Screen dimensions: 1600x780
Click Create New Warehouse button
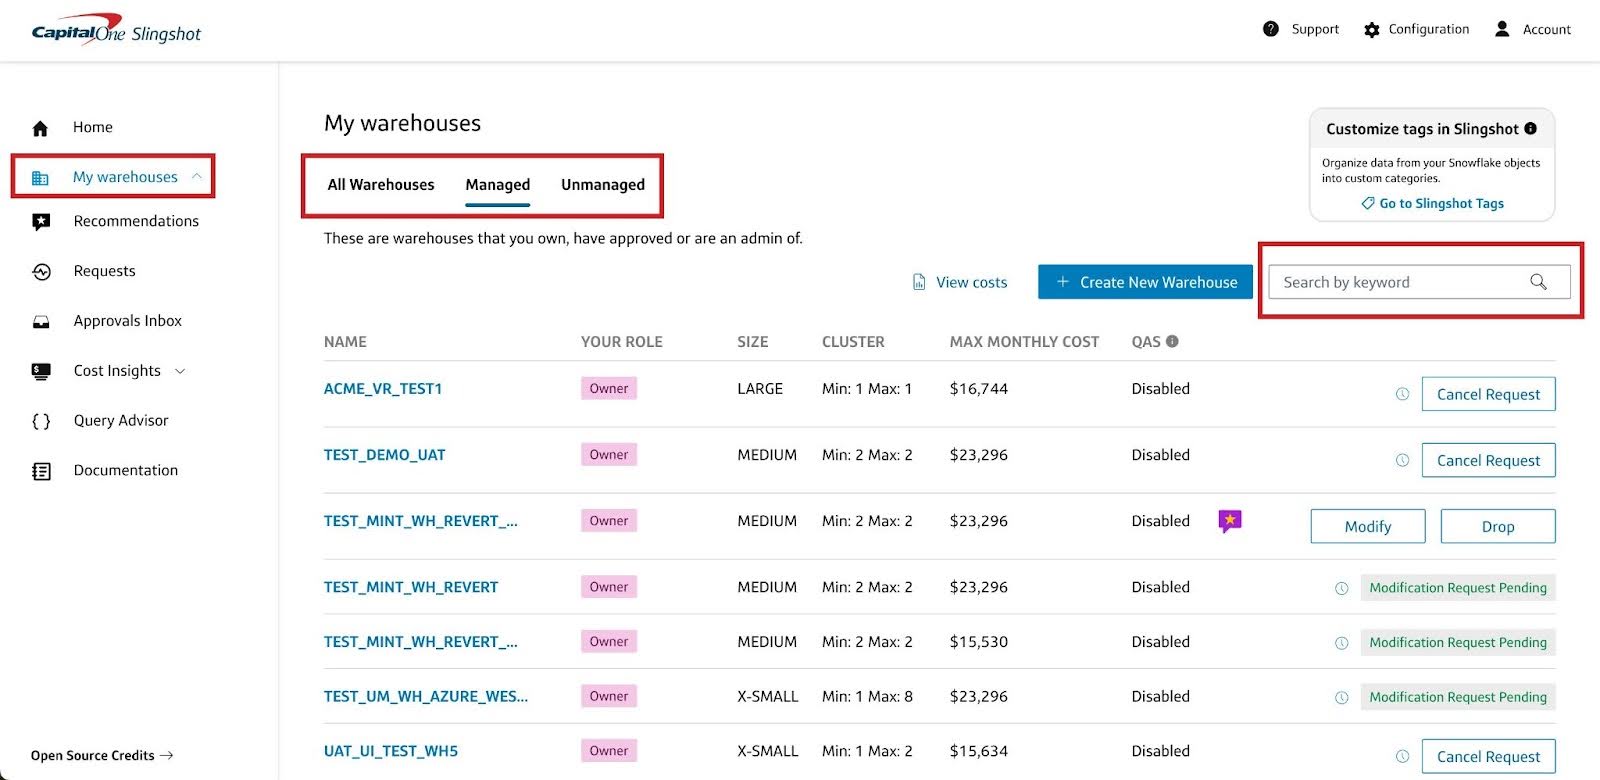(1145, 282)
